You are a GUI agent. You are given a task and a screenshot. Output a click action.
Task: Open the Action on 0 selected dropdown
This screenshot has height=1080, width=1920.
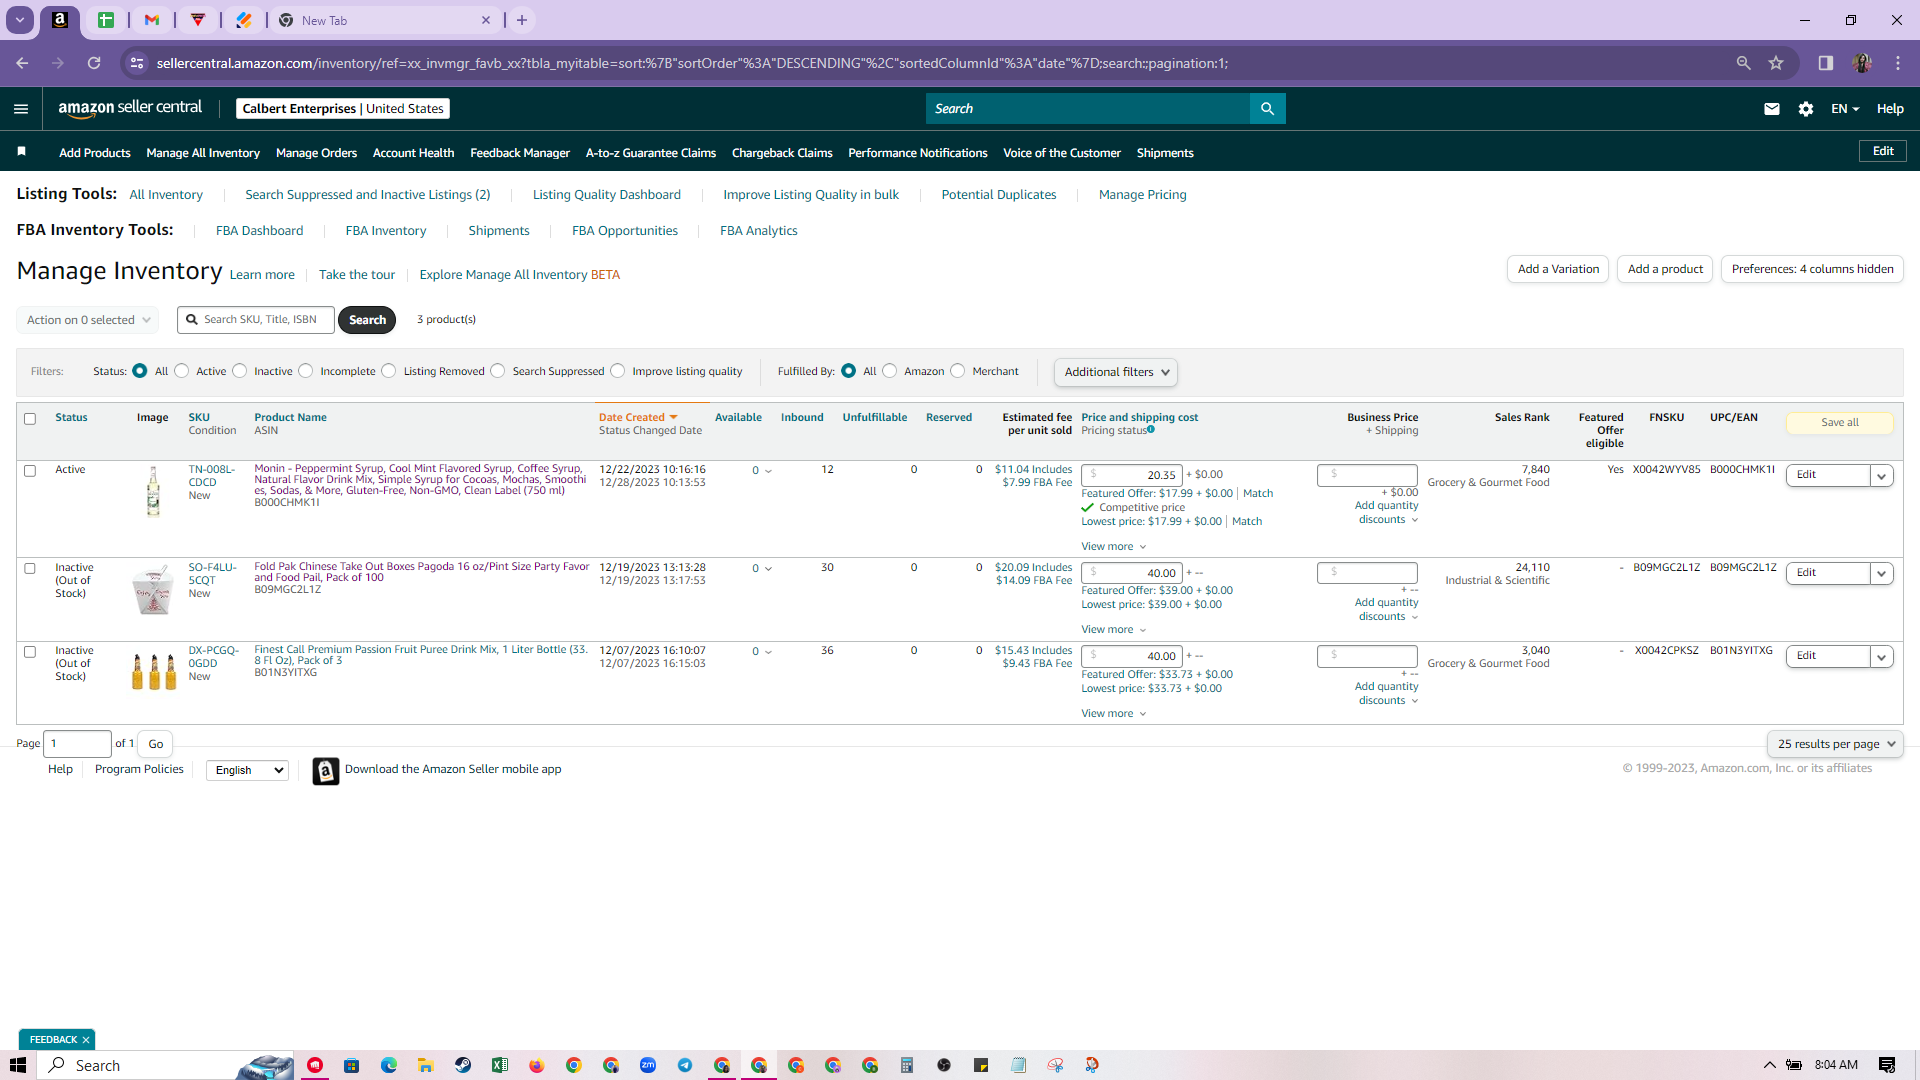(88, 320)
